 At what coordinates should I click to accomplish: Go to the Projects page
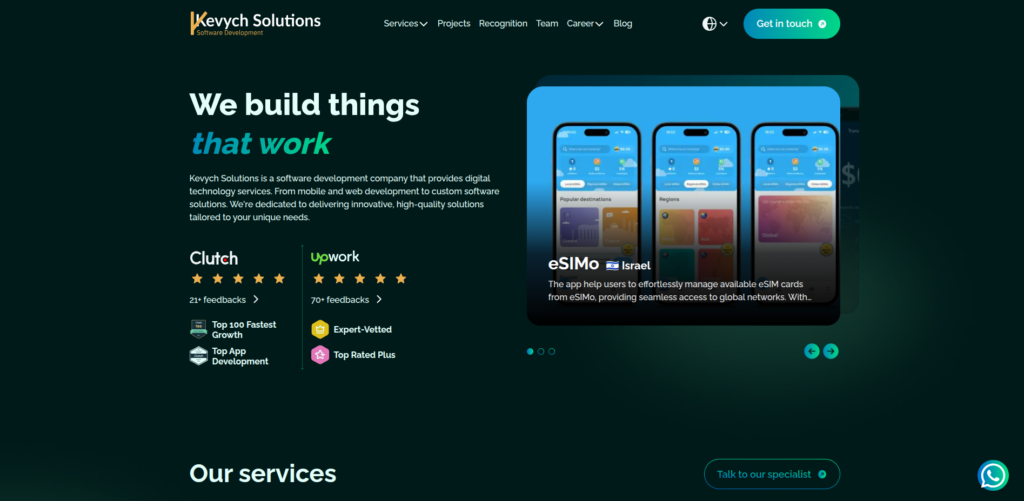(x=454, y=24)
